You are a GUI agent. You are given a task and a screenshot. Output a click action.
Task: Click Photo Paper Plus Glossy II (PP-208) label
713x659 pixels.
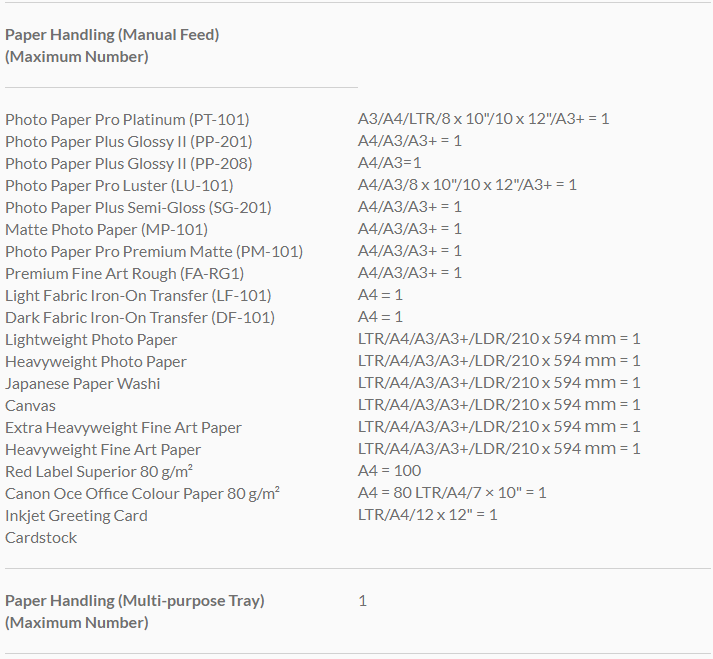click(128, 163)
